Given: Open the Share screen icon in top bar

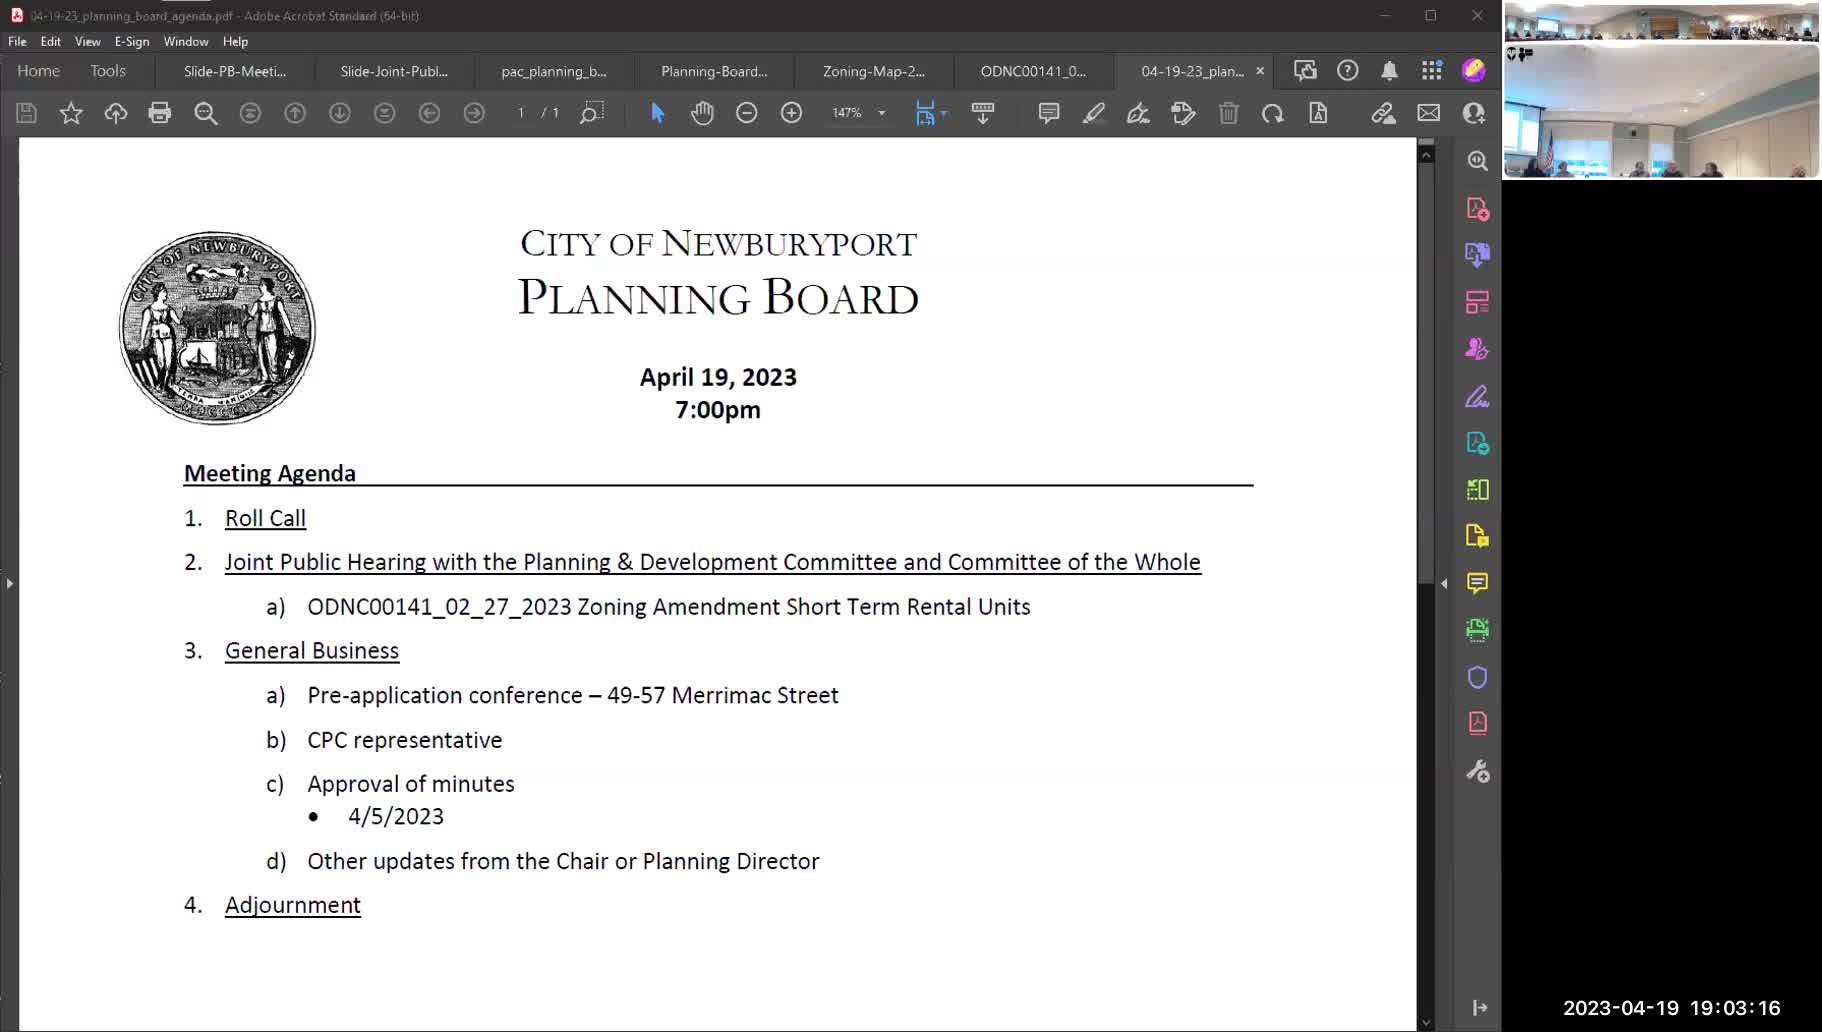Looking at the screenshot, I should pyautogui.click(x=1305, y=70).
